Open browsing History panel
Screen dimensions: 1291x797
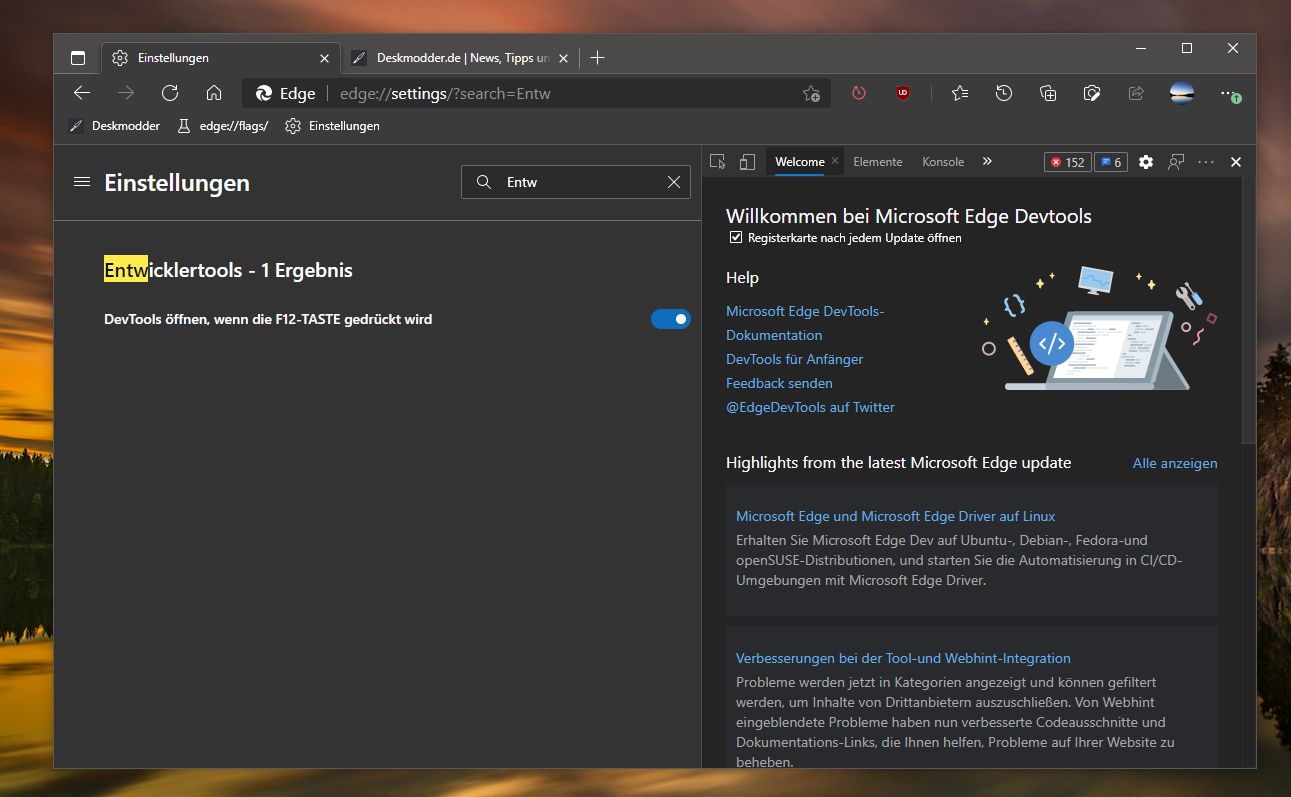(x=1004, y=93)
